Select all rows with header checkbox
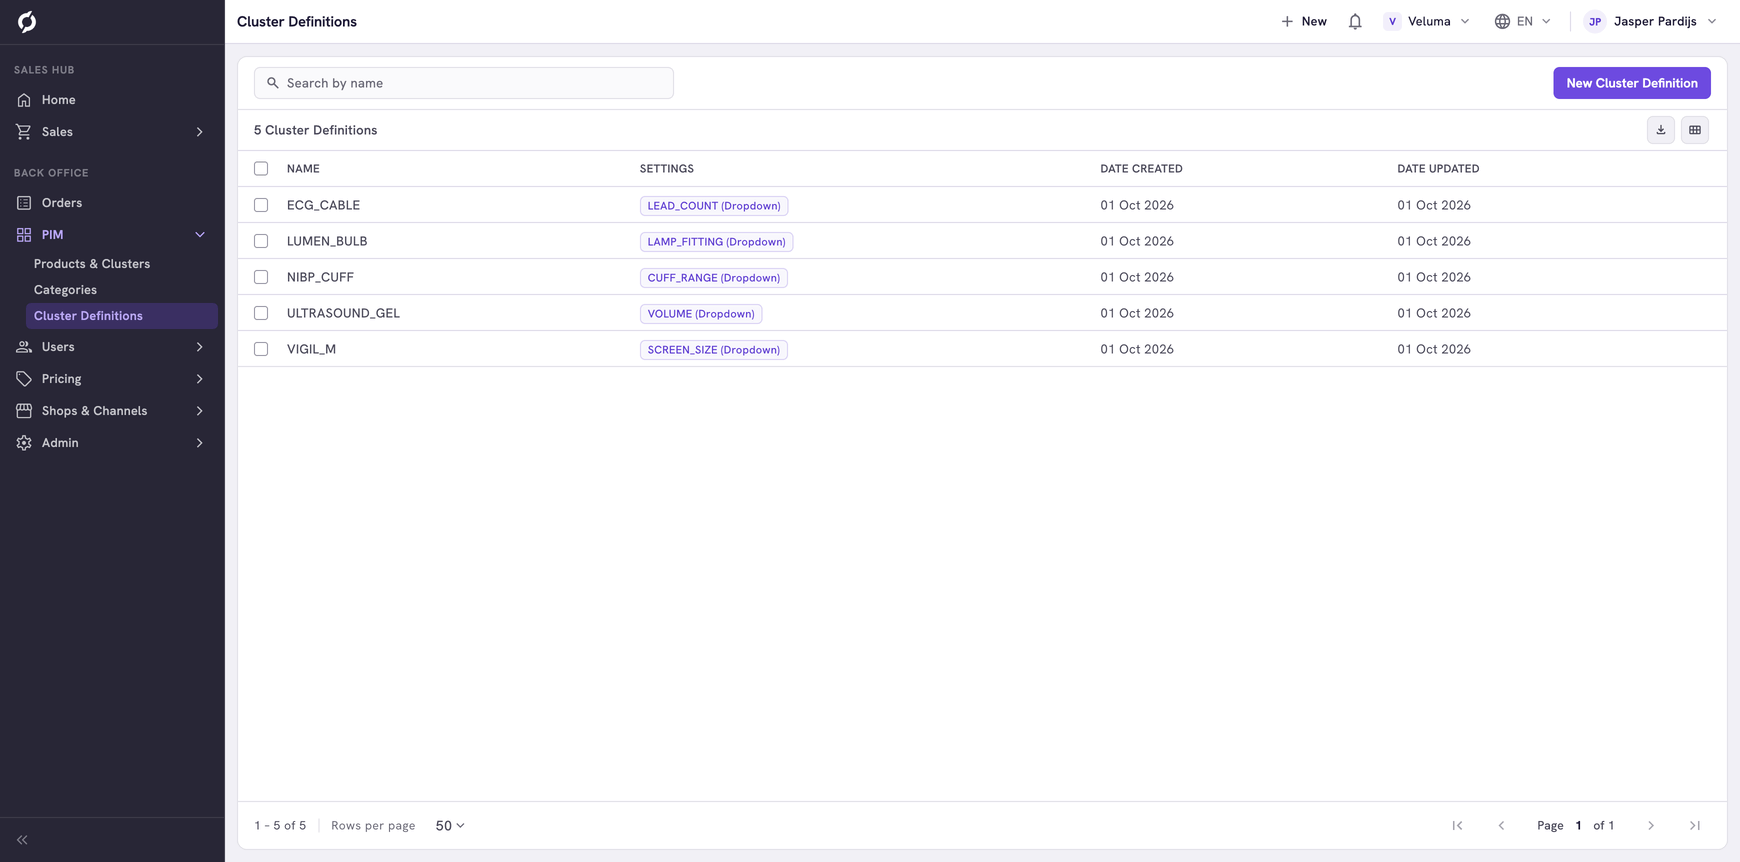Image resolution: width=1740 pixels, height=862 pixels. pyautogui.click(x=261, y=169)
